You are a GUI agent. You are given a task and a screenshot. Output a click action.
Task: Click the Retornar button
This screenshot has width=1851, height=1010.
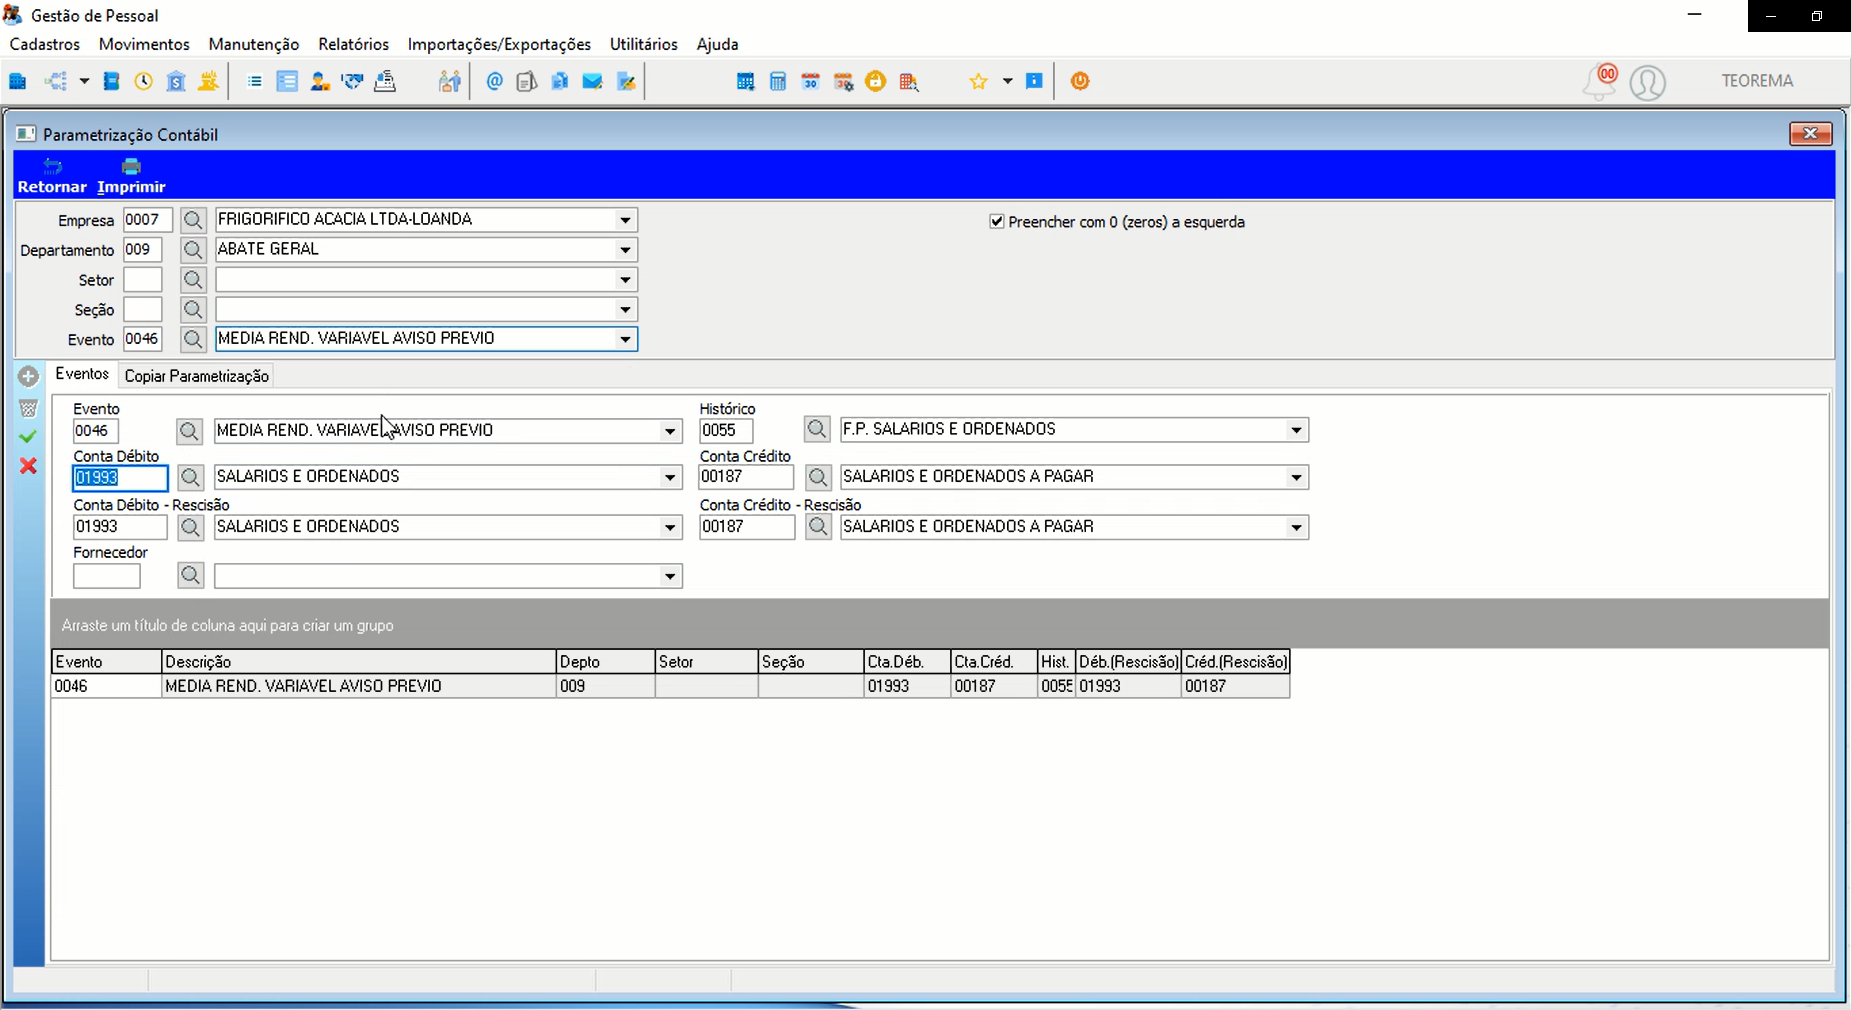[x=52, y=175]
